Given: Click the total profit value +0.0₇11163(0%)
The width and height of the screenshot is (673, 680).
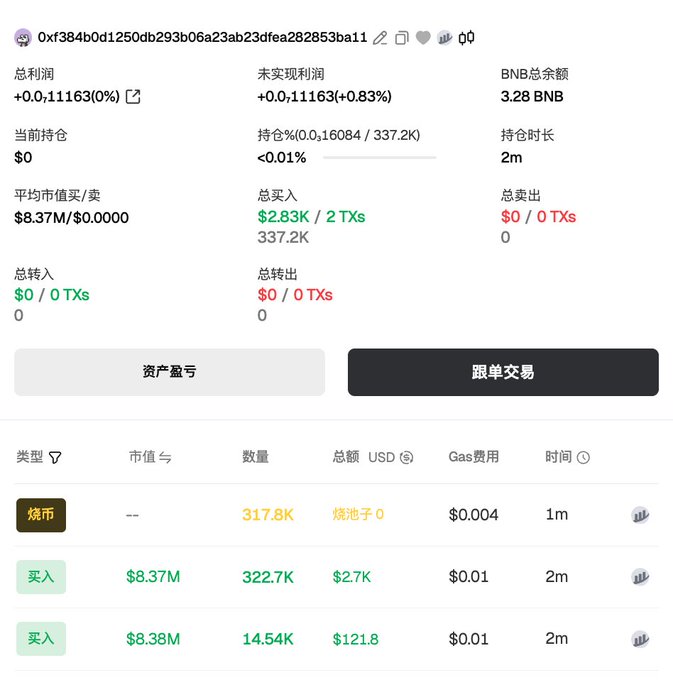Looking at the screenshot, I should pyautogui.click(x=67, y=96).
